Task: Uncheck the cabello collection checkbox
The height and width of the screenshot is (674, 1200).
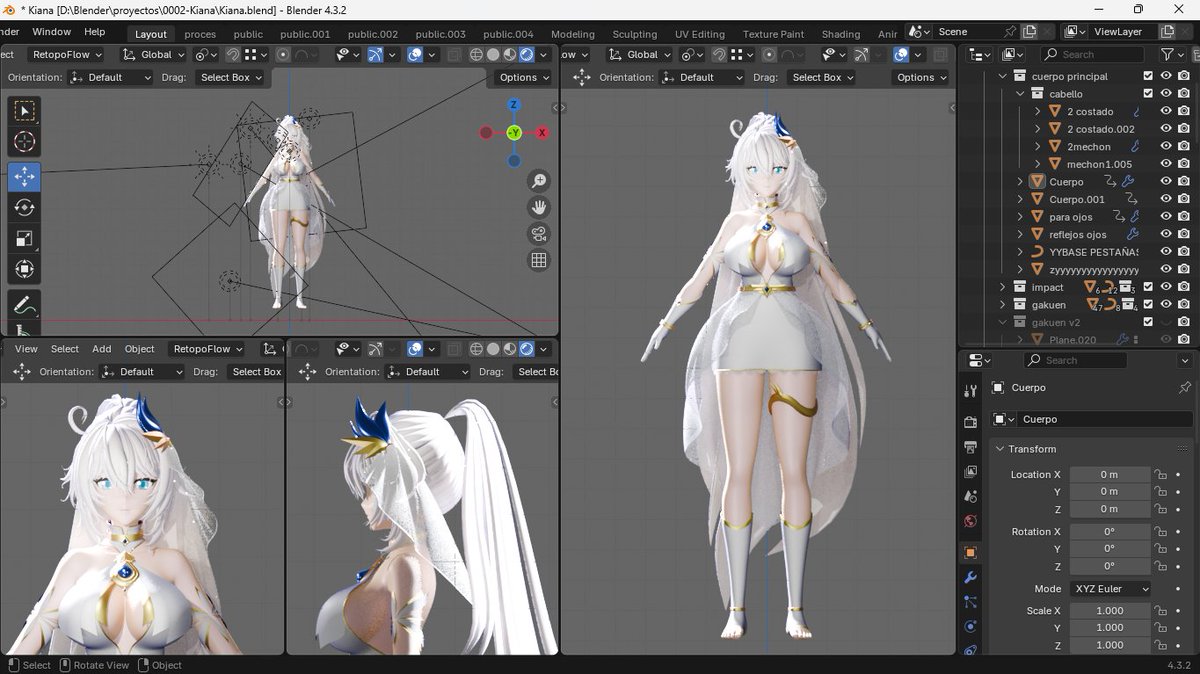Action: [1148, 94]
